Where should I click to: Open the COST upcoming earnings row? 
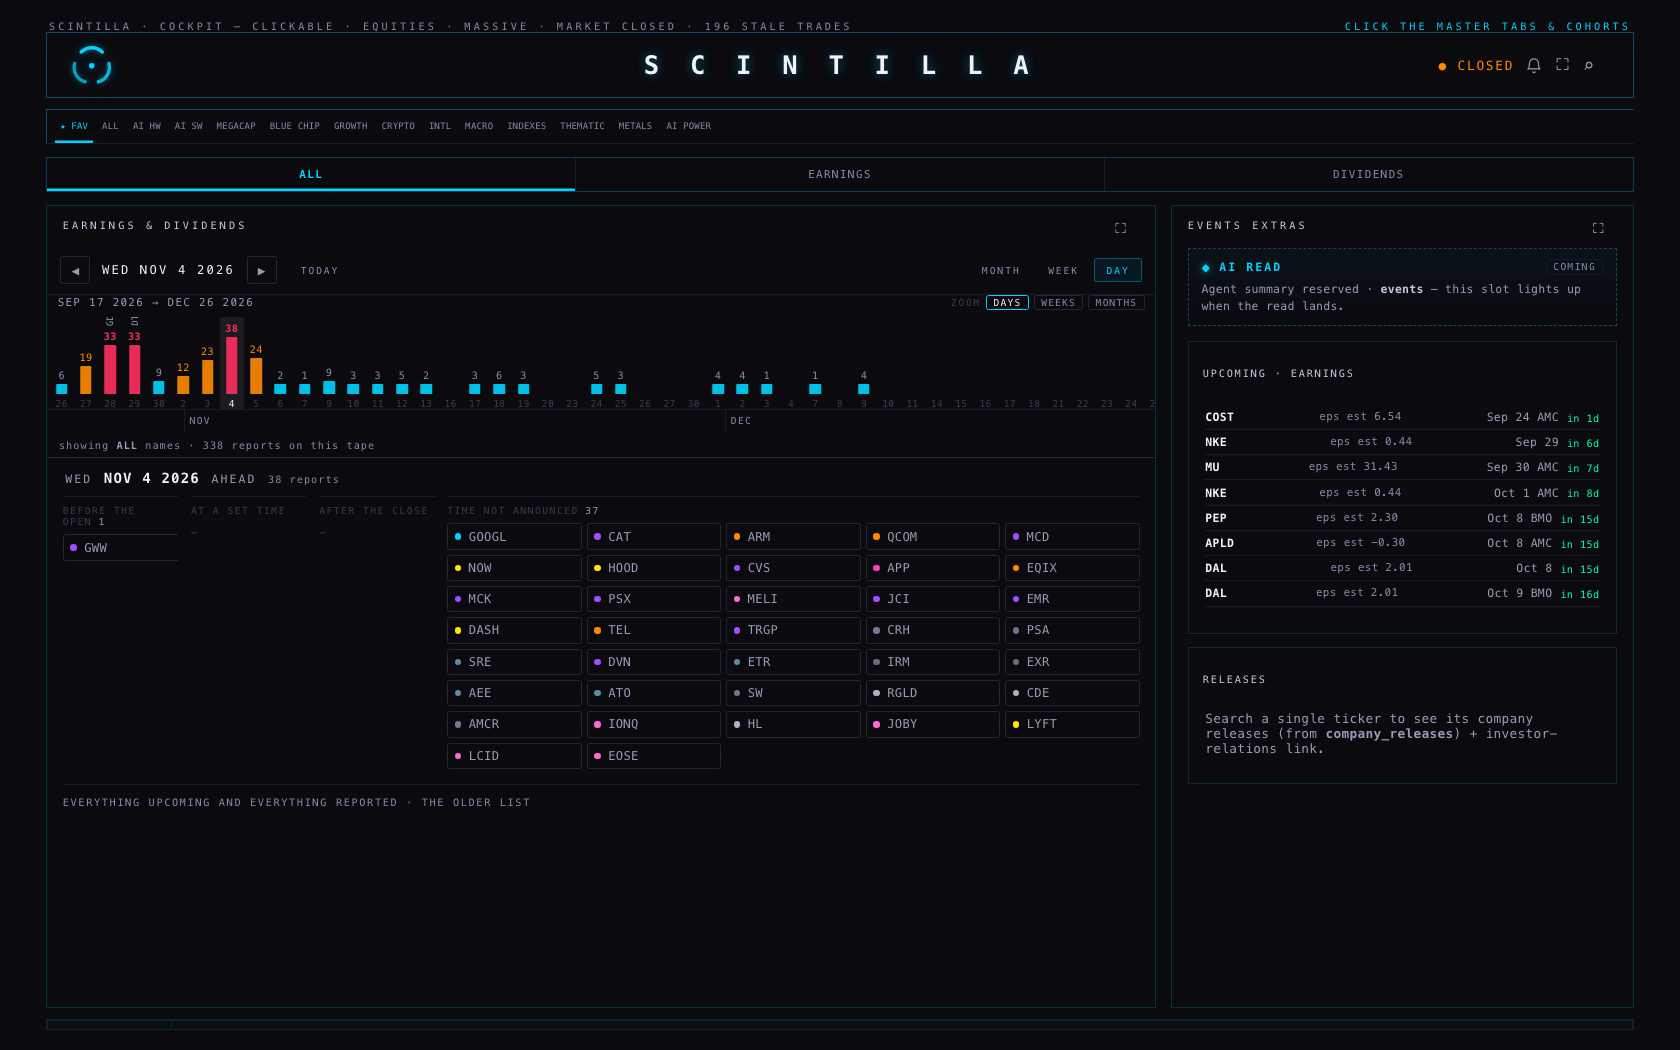pos(1402,417)
